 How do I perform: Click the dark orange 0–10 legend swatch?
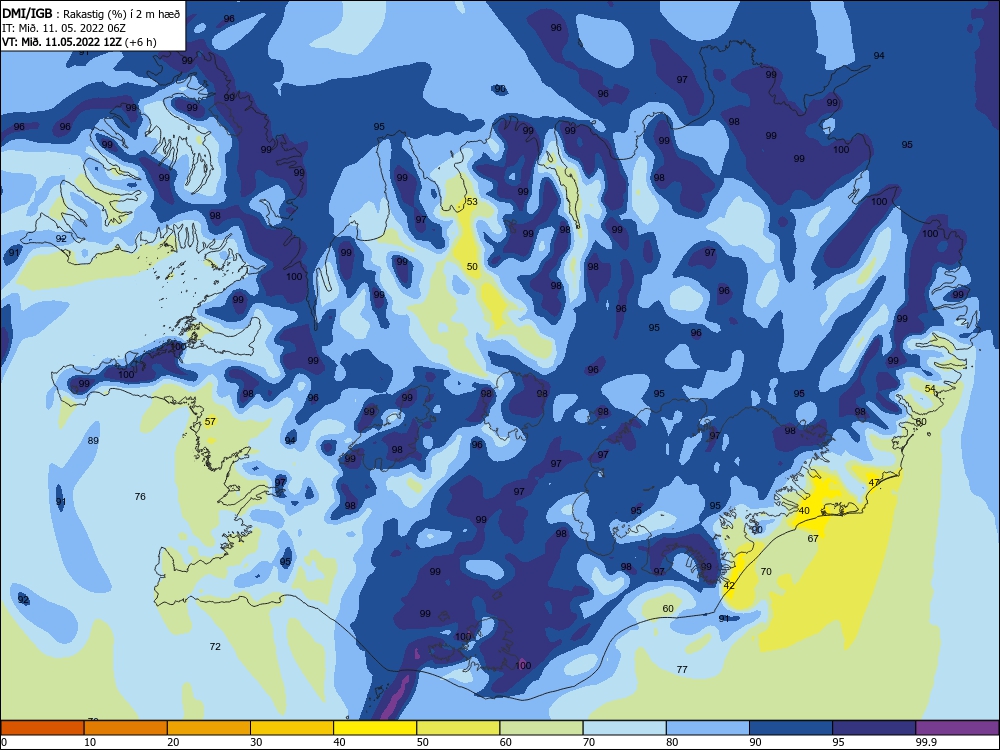[x=42, y=728]
